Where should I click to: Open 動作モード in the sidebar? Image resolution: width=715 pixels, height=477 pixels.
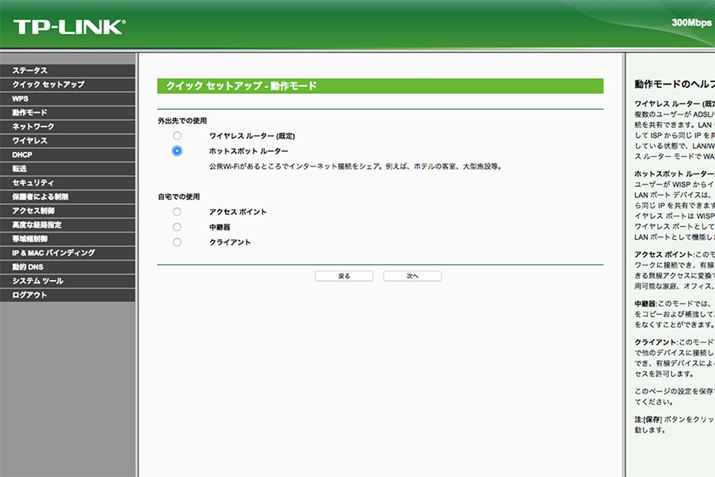pyautogui.click(x=30, y=113)
